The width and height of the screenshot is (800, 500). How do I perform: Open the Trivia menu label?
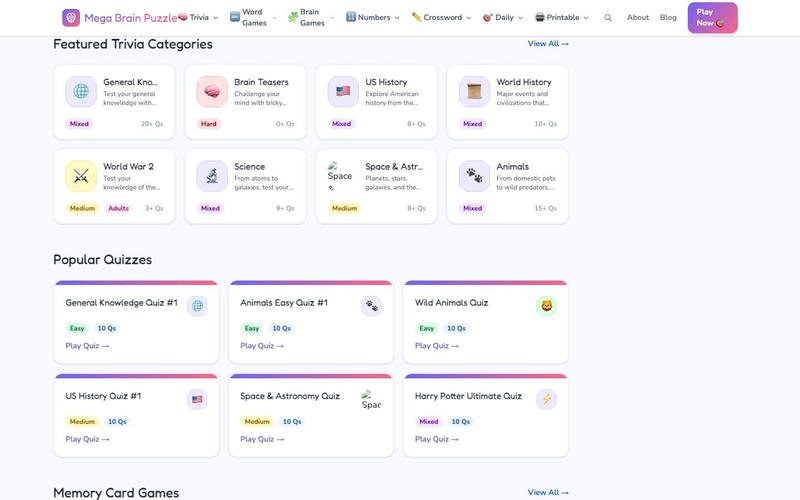point(199,17)
